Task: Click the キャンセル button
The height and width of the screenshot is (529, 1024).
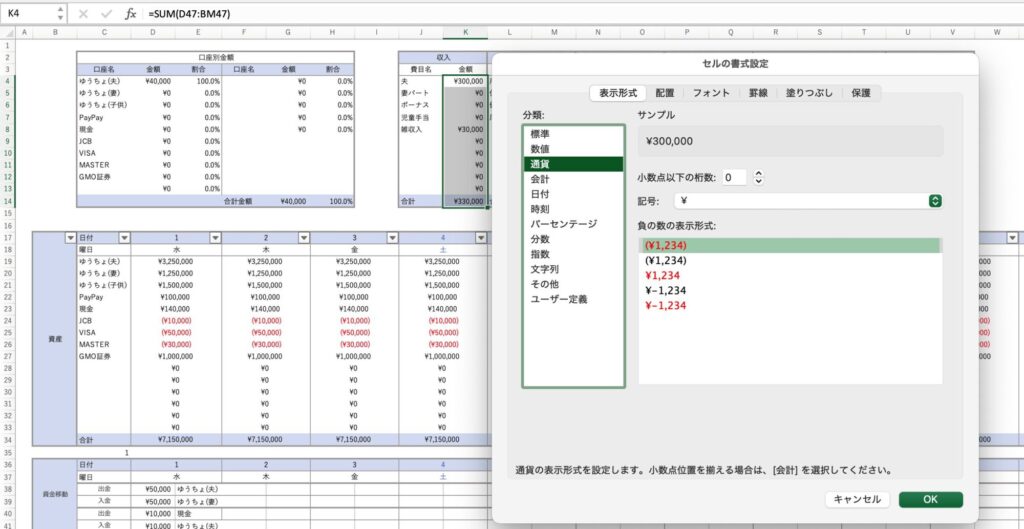Action: tap(856, 499)
